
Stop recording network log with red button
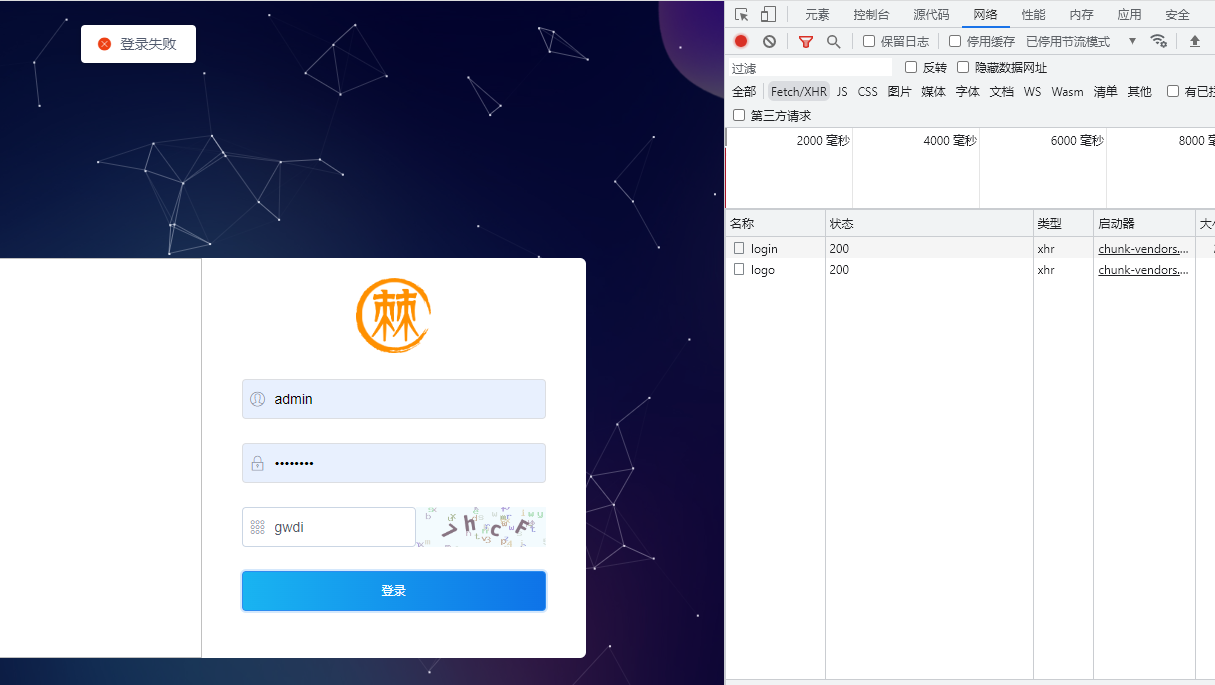741,41
